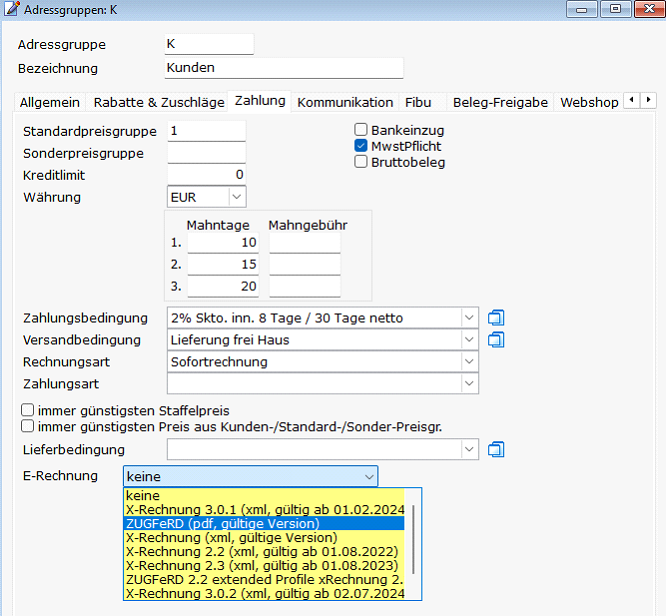Viewport: 666px width, 616px height.
Task: Toggle the Bruttobeleg checkbox
Action: click(x=362, y=162)
